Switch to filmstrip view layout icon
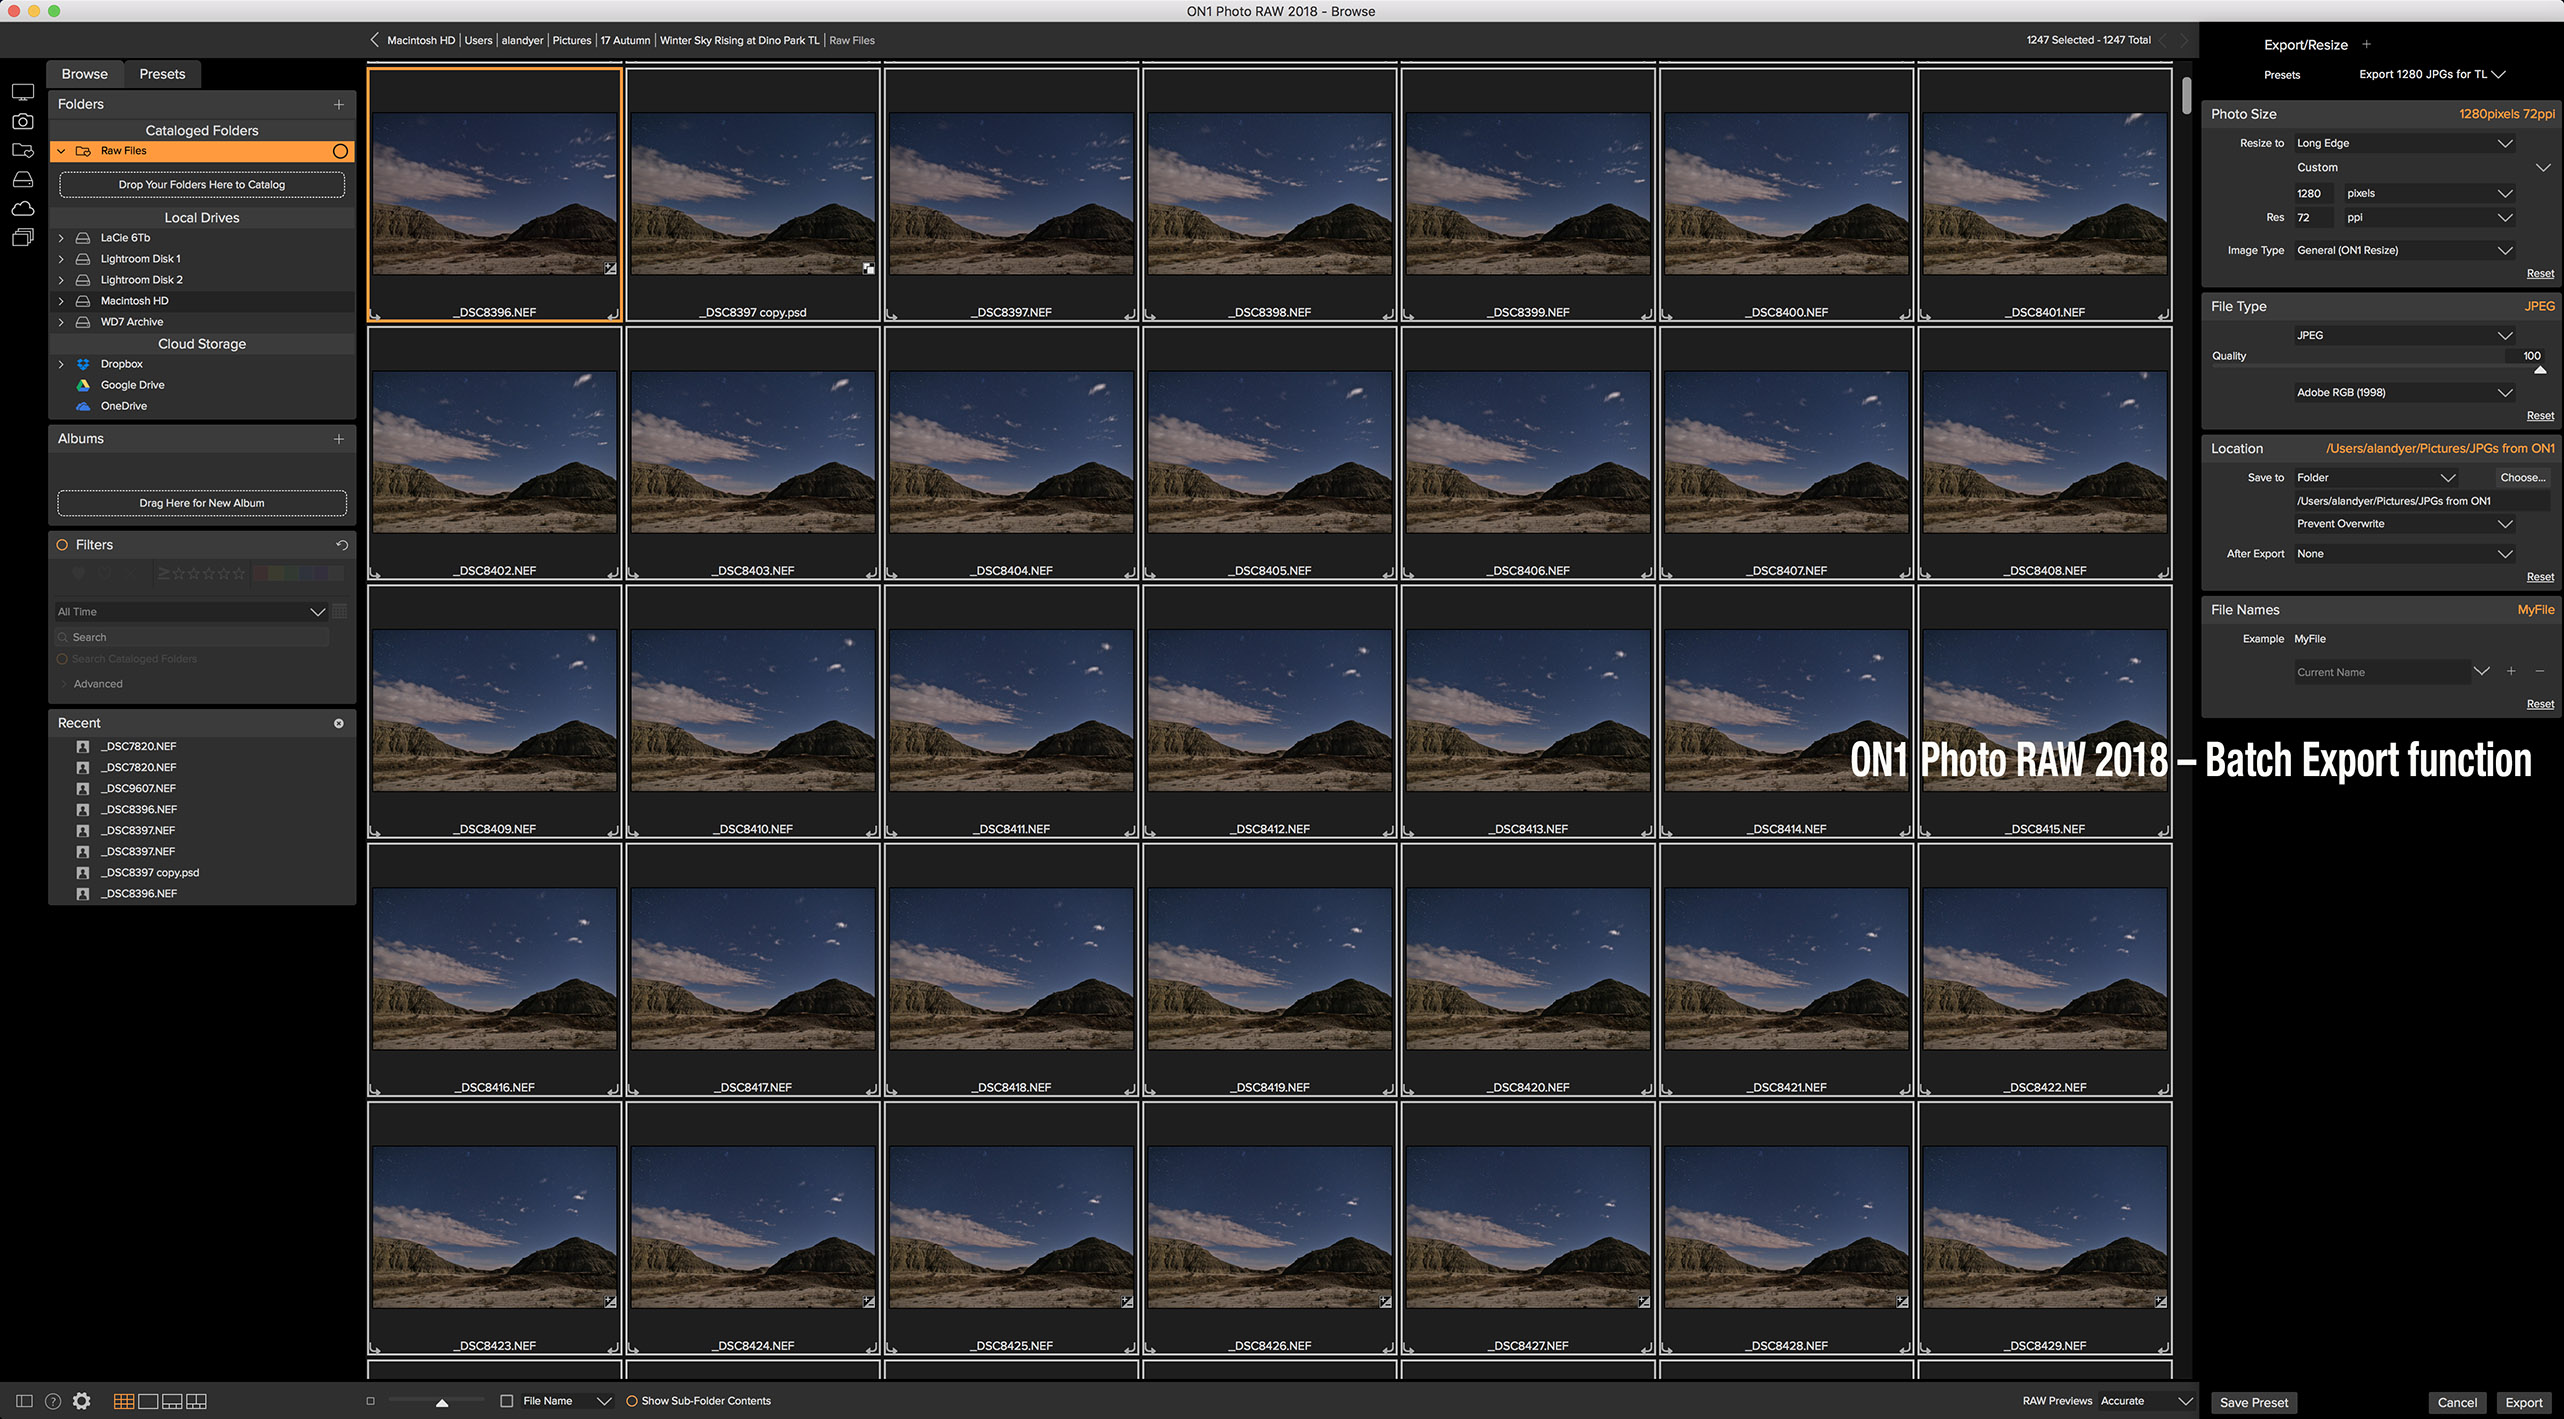The width and height of the screenshot is (2564, 1419). click(x=172, y=1401)
